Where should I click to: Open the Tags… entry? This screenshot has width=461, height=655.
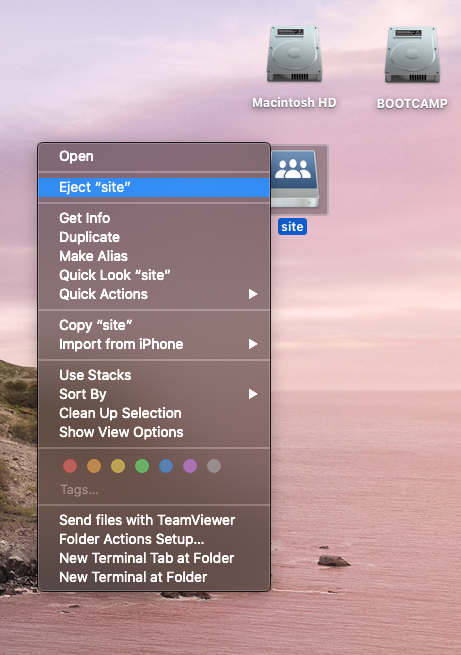[79, 490]
